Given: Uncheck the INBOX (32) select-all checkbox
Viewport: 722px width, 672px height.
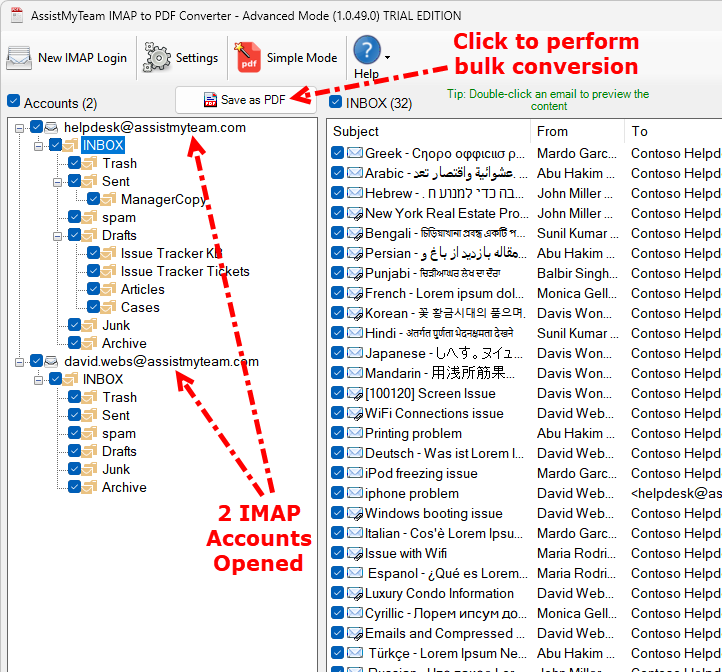Looking at the screenshot, I should coord(336,102).
